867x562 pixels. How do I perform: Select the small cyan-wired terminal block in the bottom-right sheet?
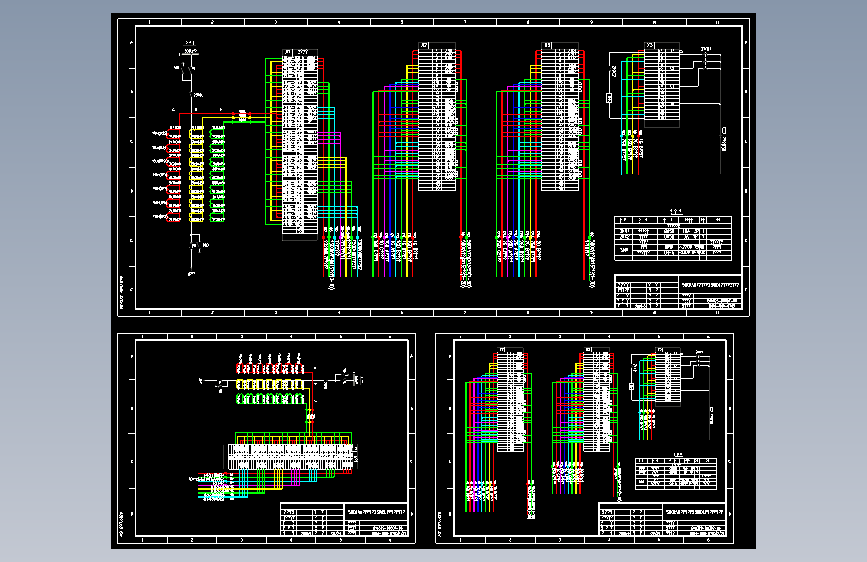pyautogui.click(x=668, y=377)
